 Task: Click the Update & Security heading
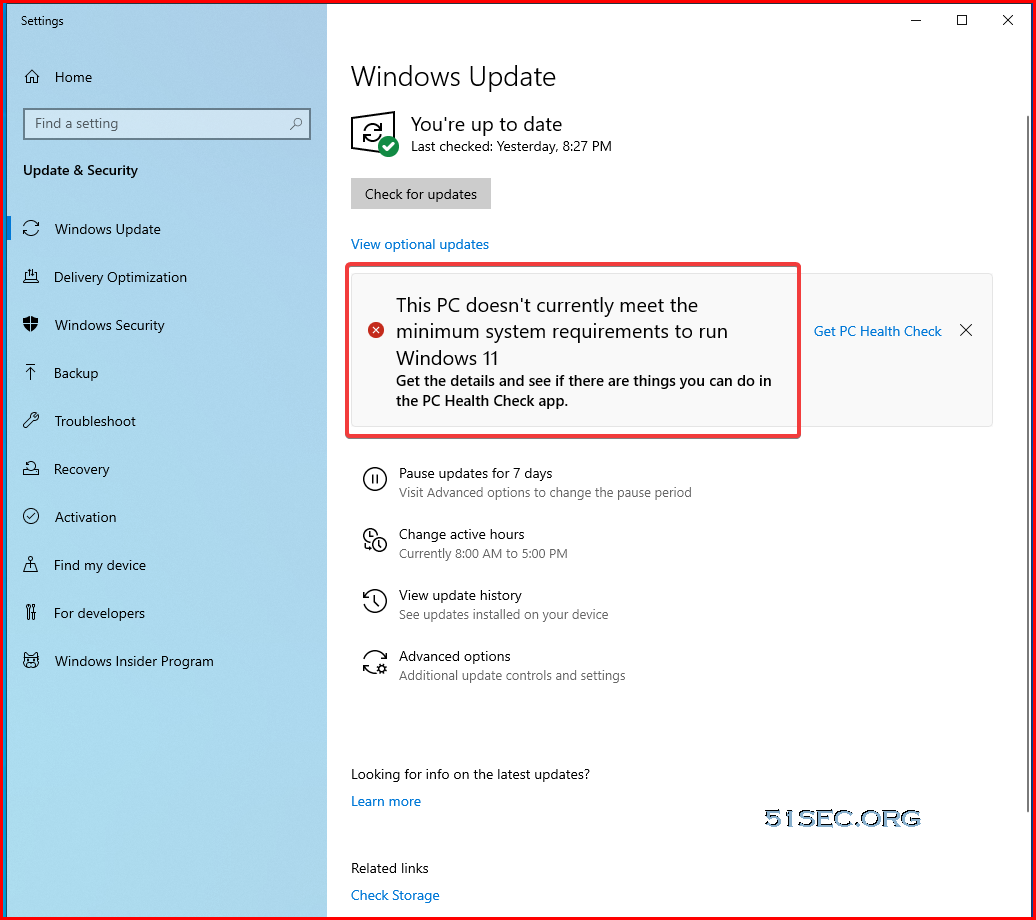pyautogui.click(x=81, y=170)
